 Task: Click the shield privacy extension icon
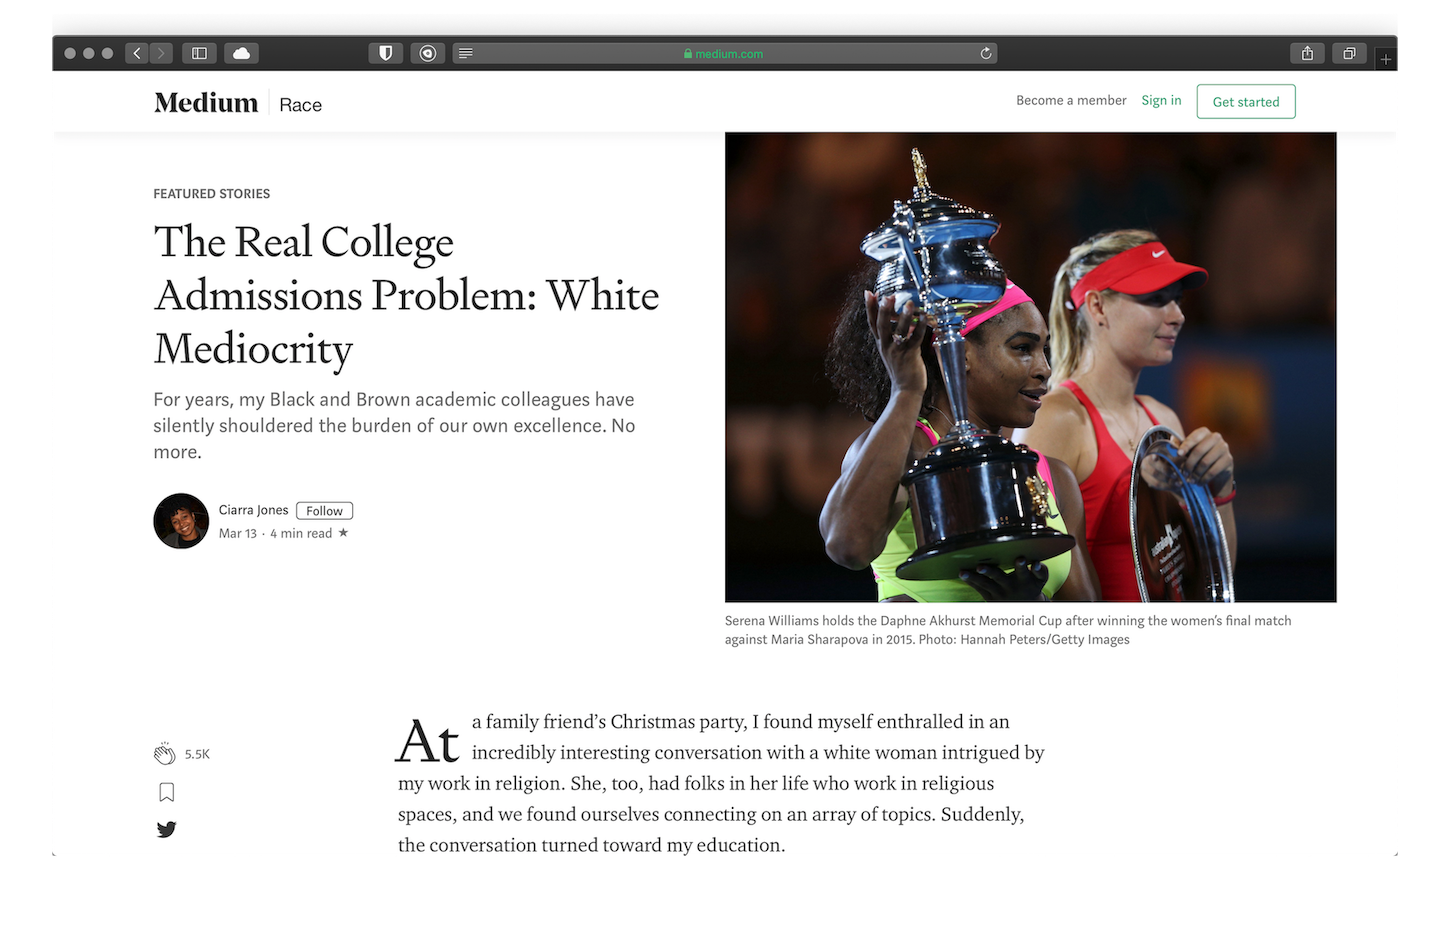[x=385, y=53]
